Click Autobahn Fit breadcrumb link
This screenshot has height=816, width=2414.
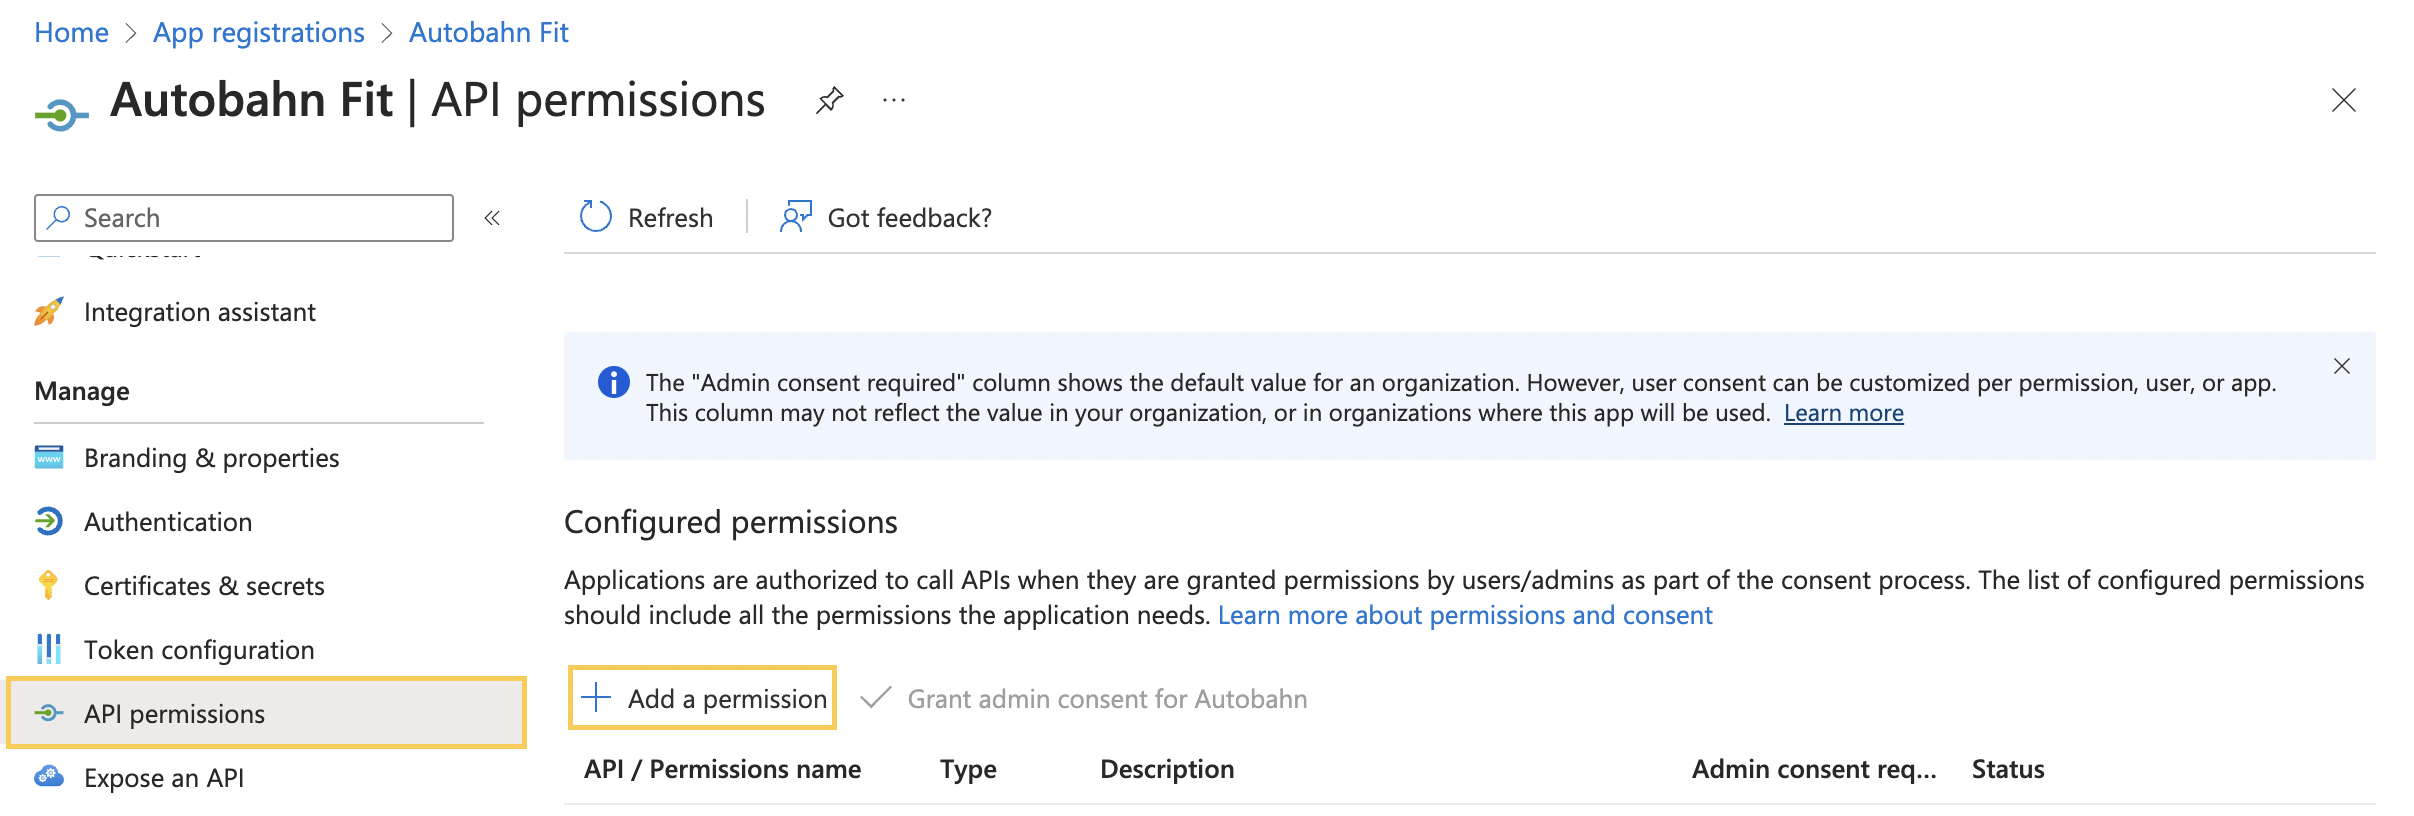click(489, 32)
